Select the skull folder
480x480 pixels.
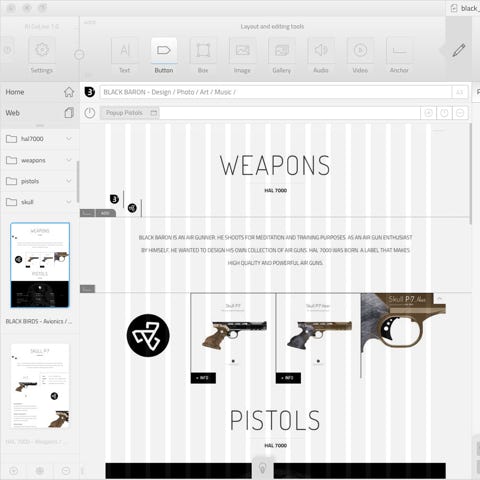[39, 202]
